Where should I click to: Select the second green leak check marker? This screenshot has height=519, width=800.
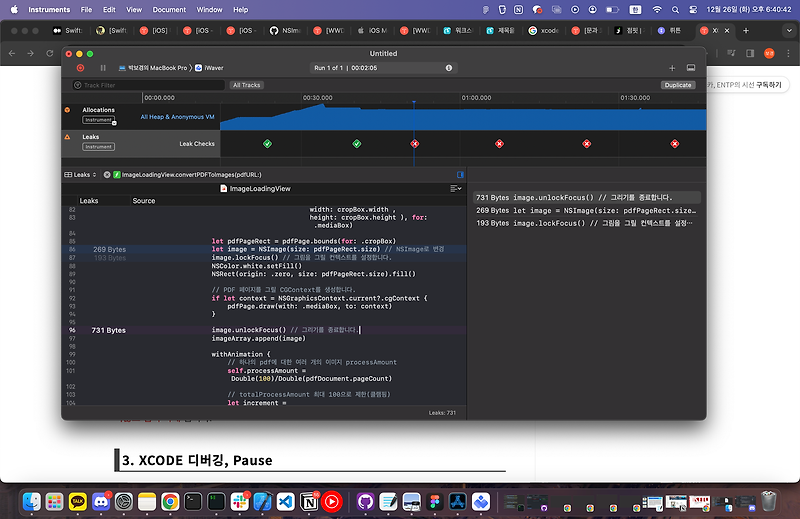357,144
